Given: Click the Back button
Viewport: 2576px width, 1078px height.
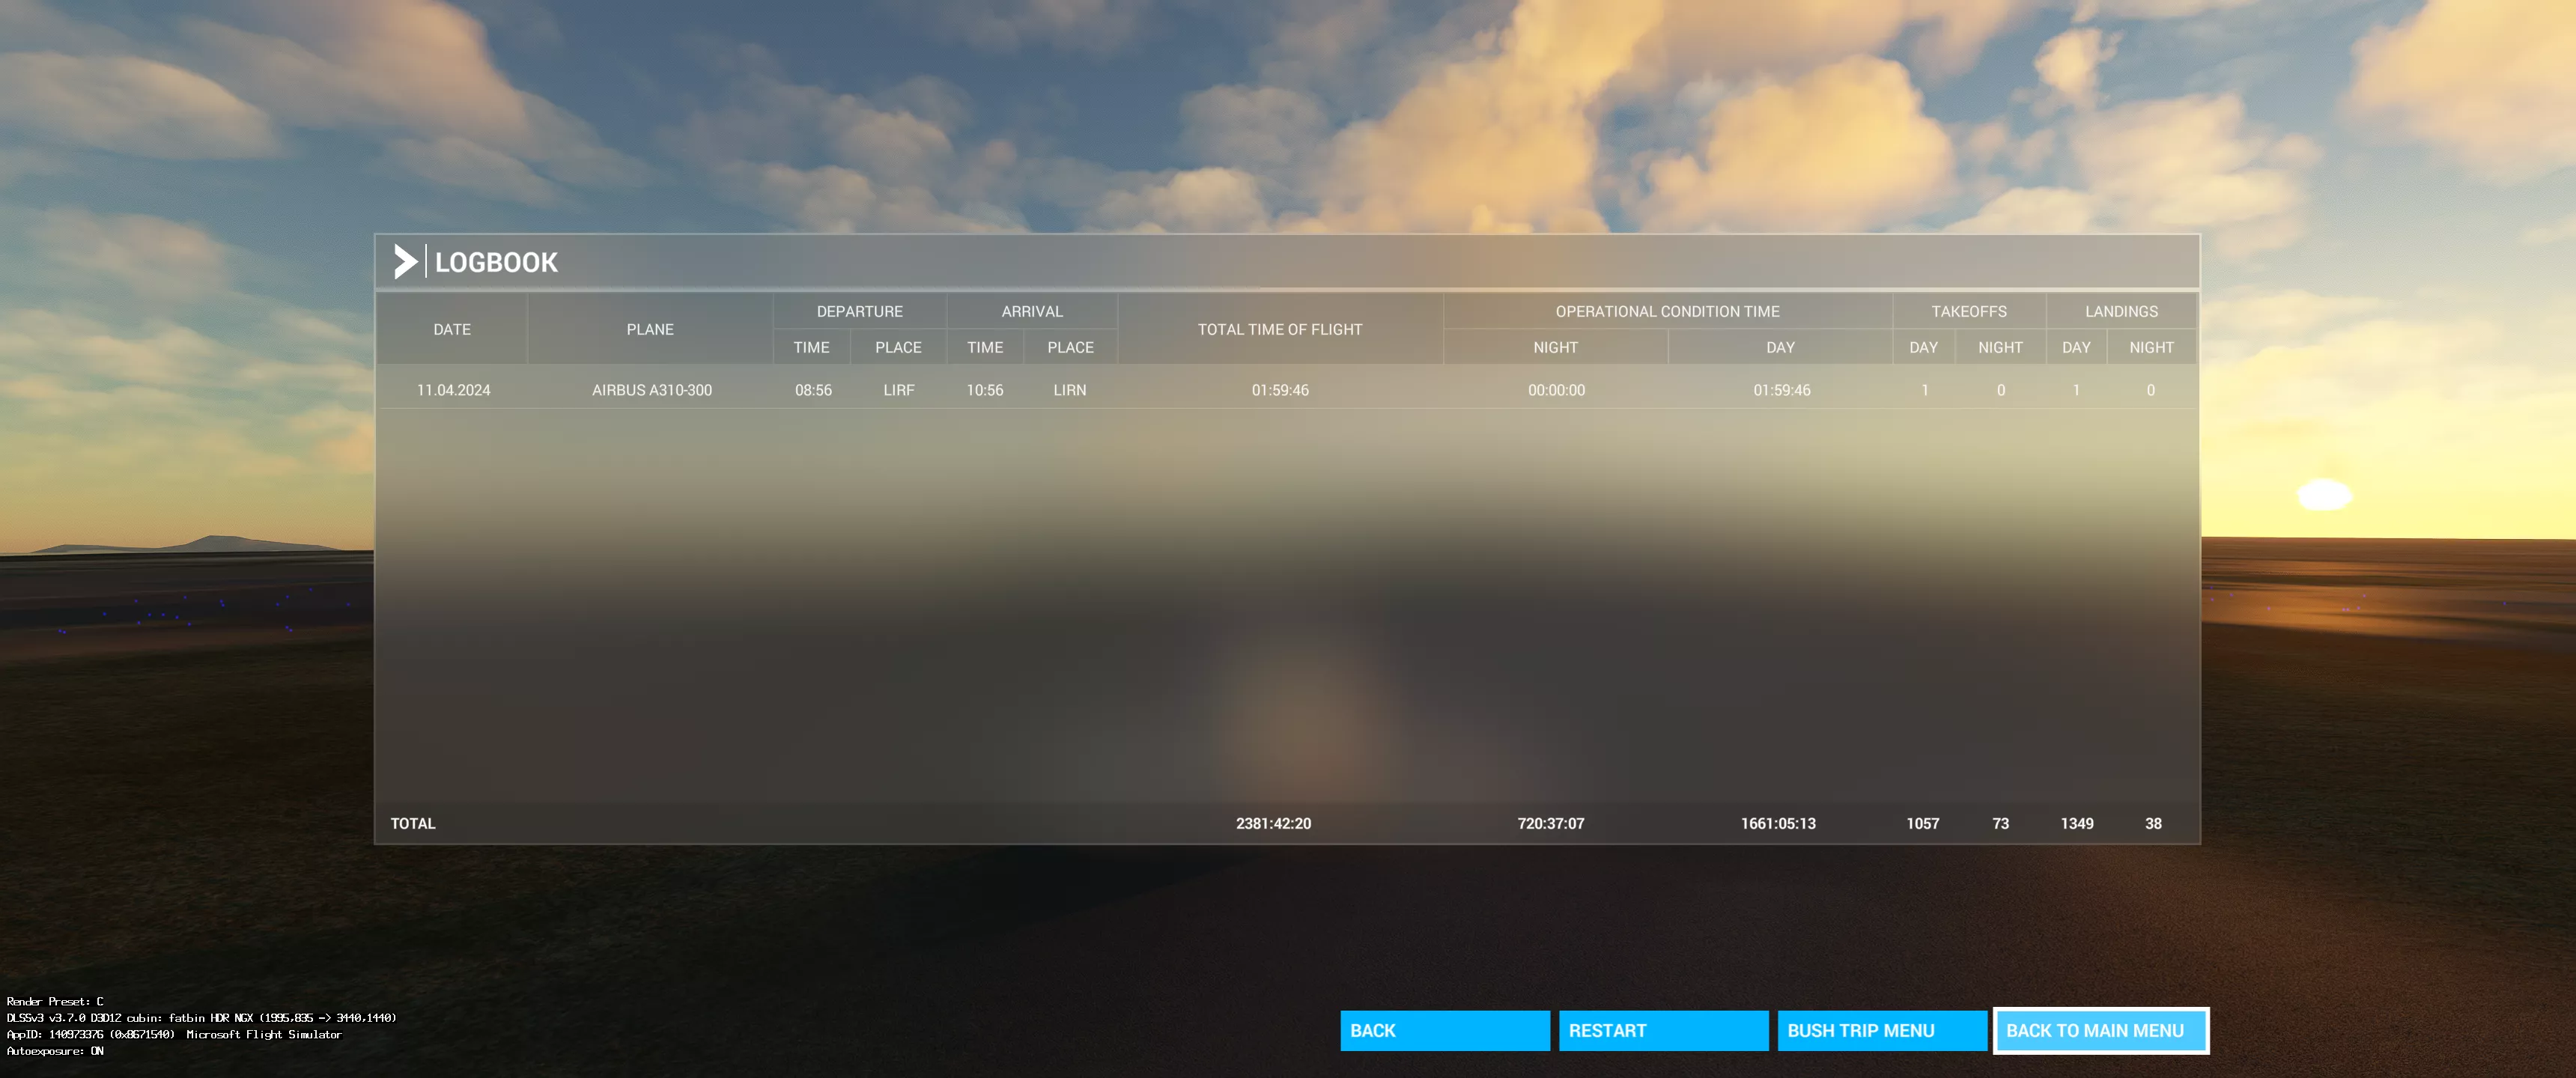Looking at the screenshot, I should tap(1445, 1030).
